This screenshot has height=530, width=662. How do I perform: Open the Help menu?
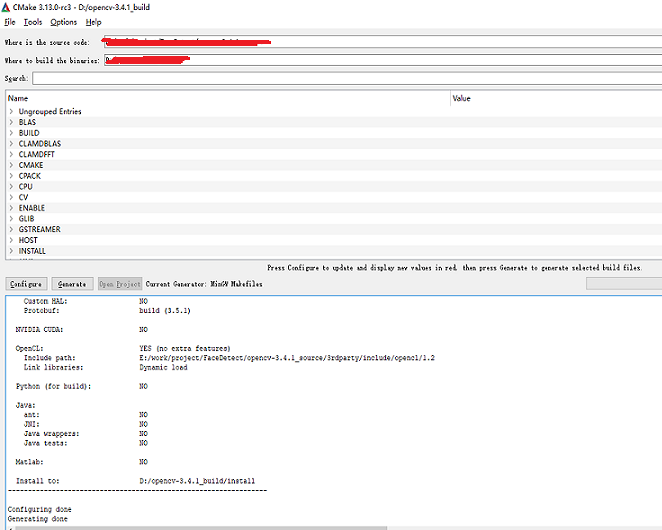[93, 22]
